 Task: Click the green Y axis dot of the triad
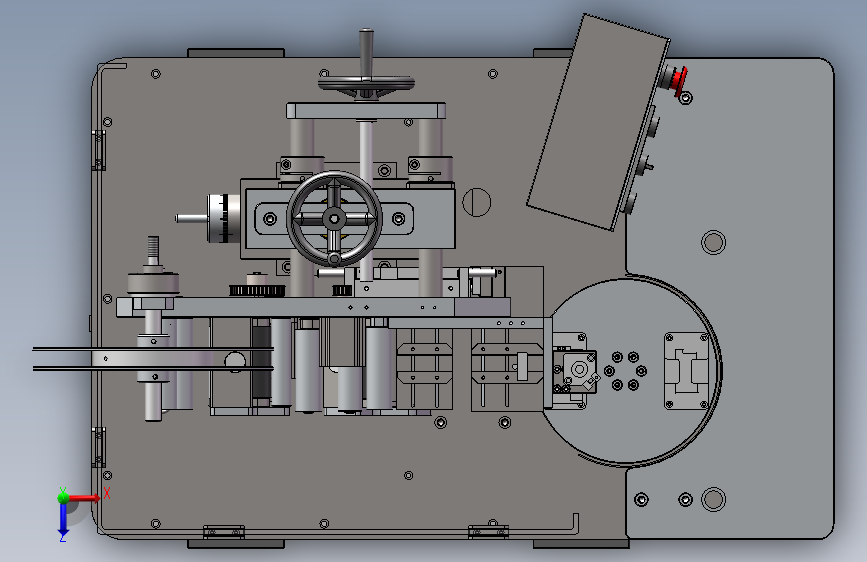point(63,497)
